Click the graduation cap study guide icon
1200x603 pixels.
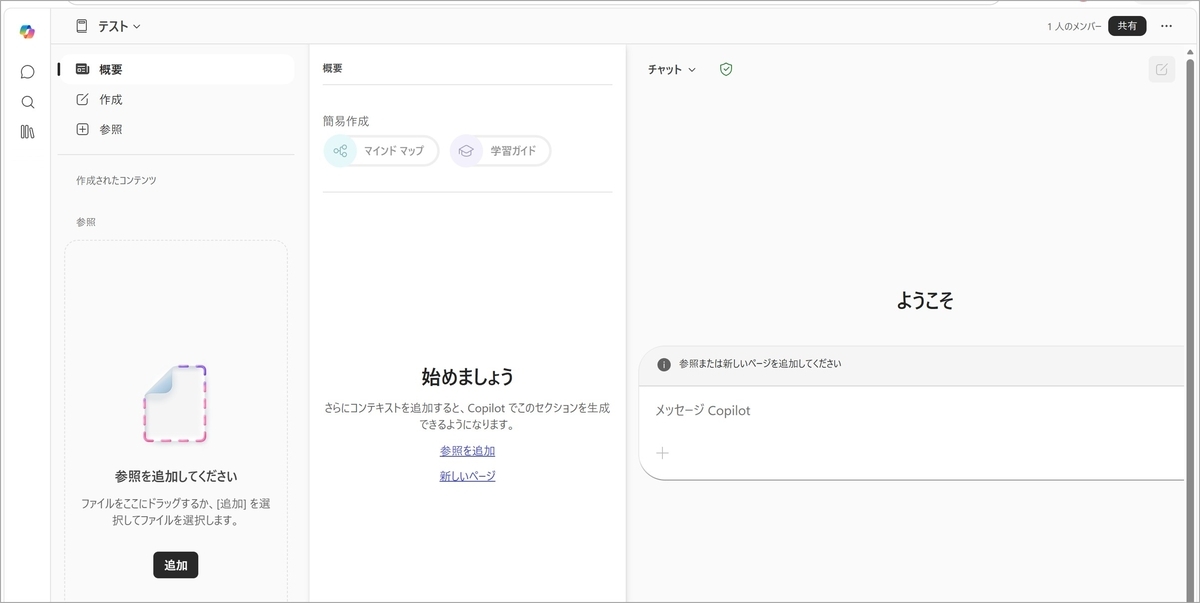[x=465, y=151]
